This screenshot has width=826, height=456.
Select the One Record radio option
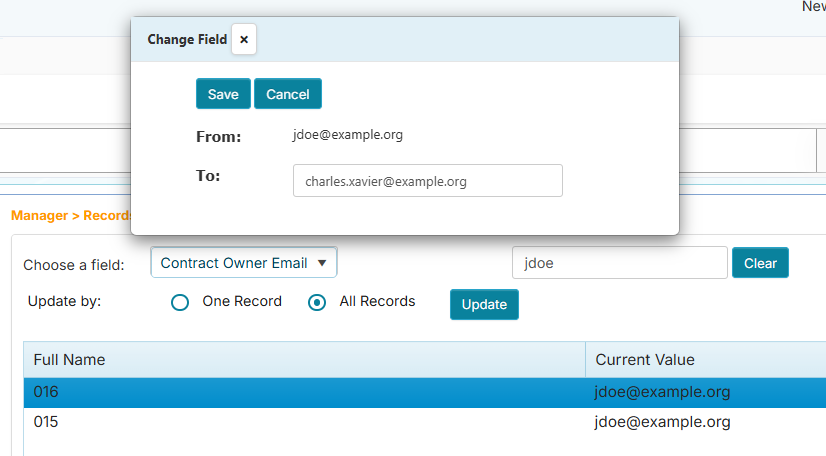(x=180, y=302)
